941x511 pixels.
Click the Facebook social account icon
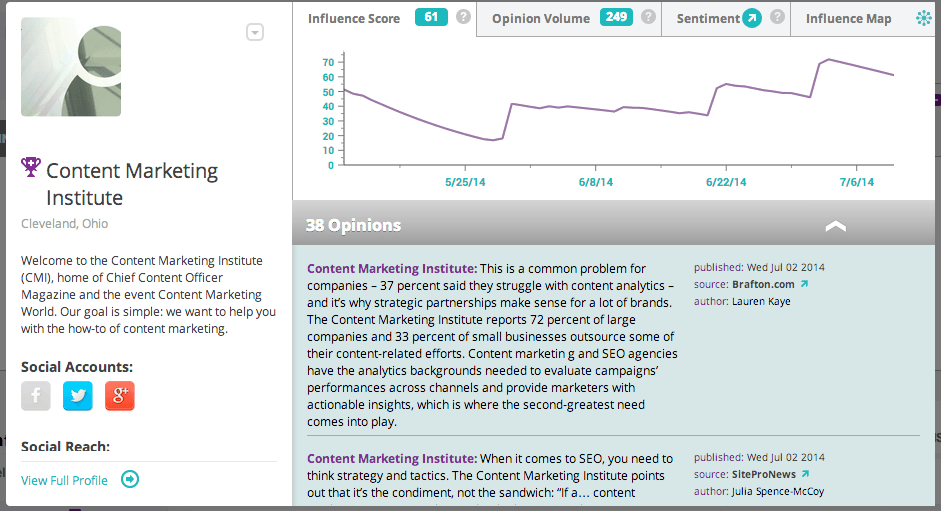(36, 396)
